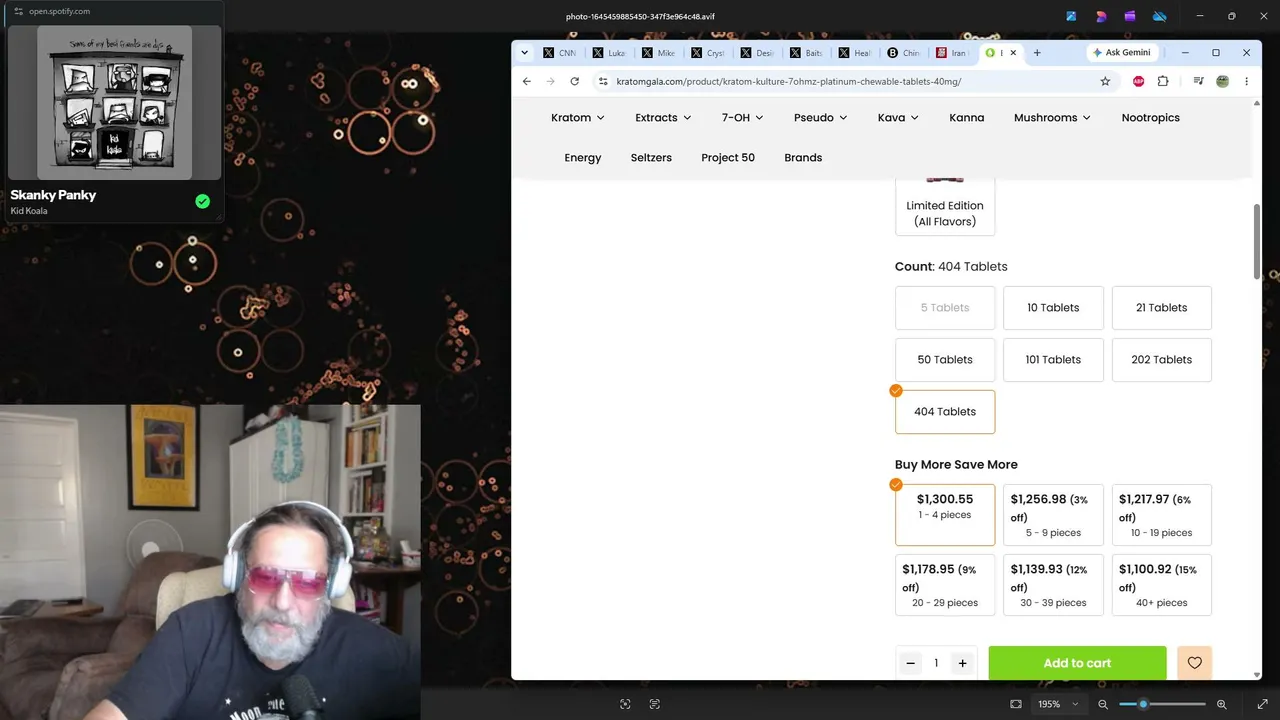
Task: Add product to wishlist with heart icon
Action: (x=1194, y=663)
